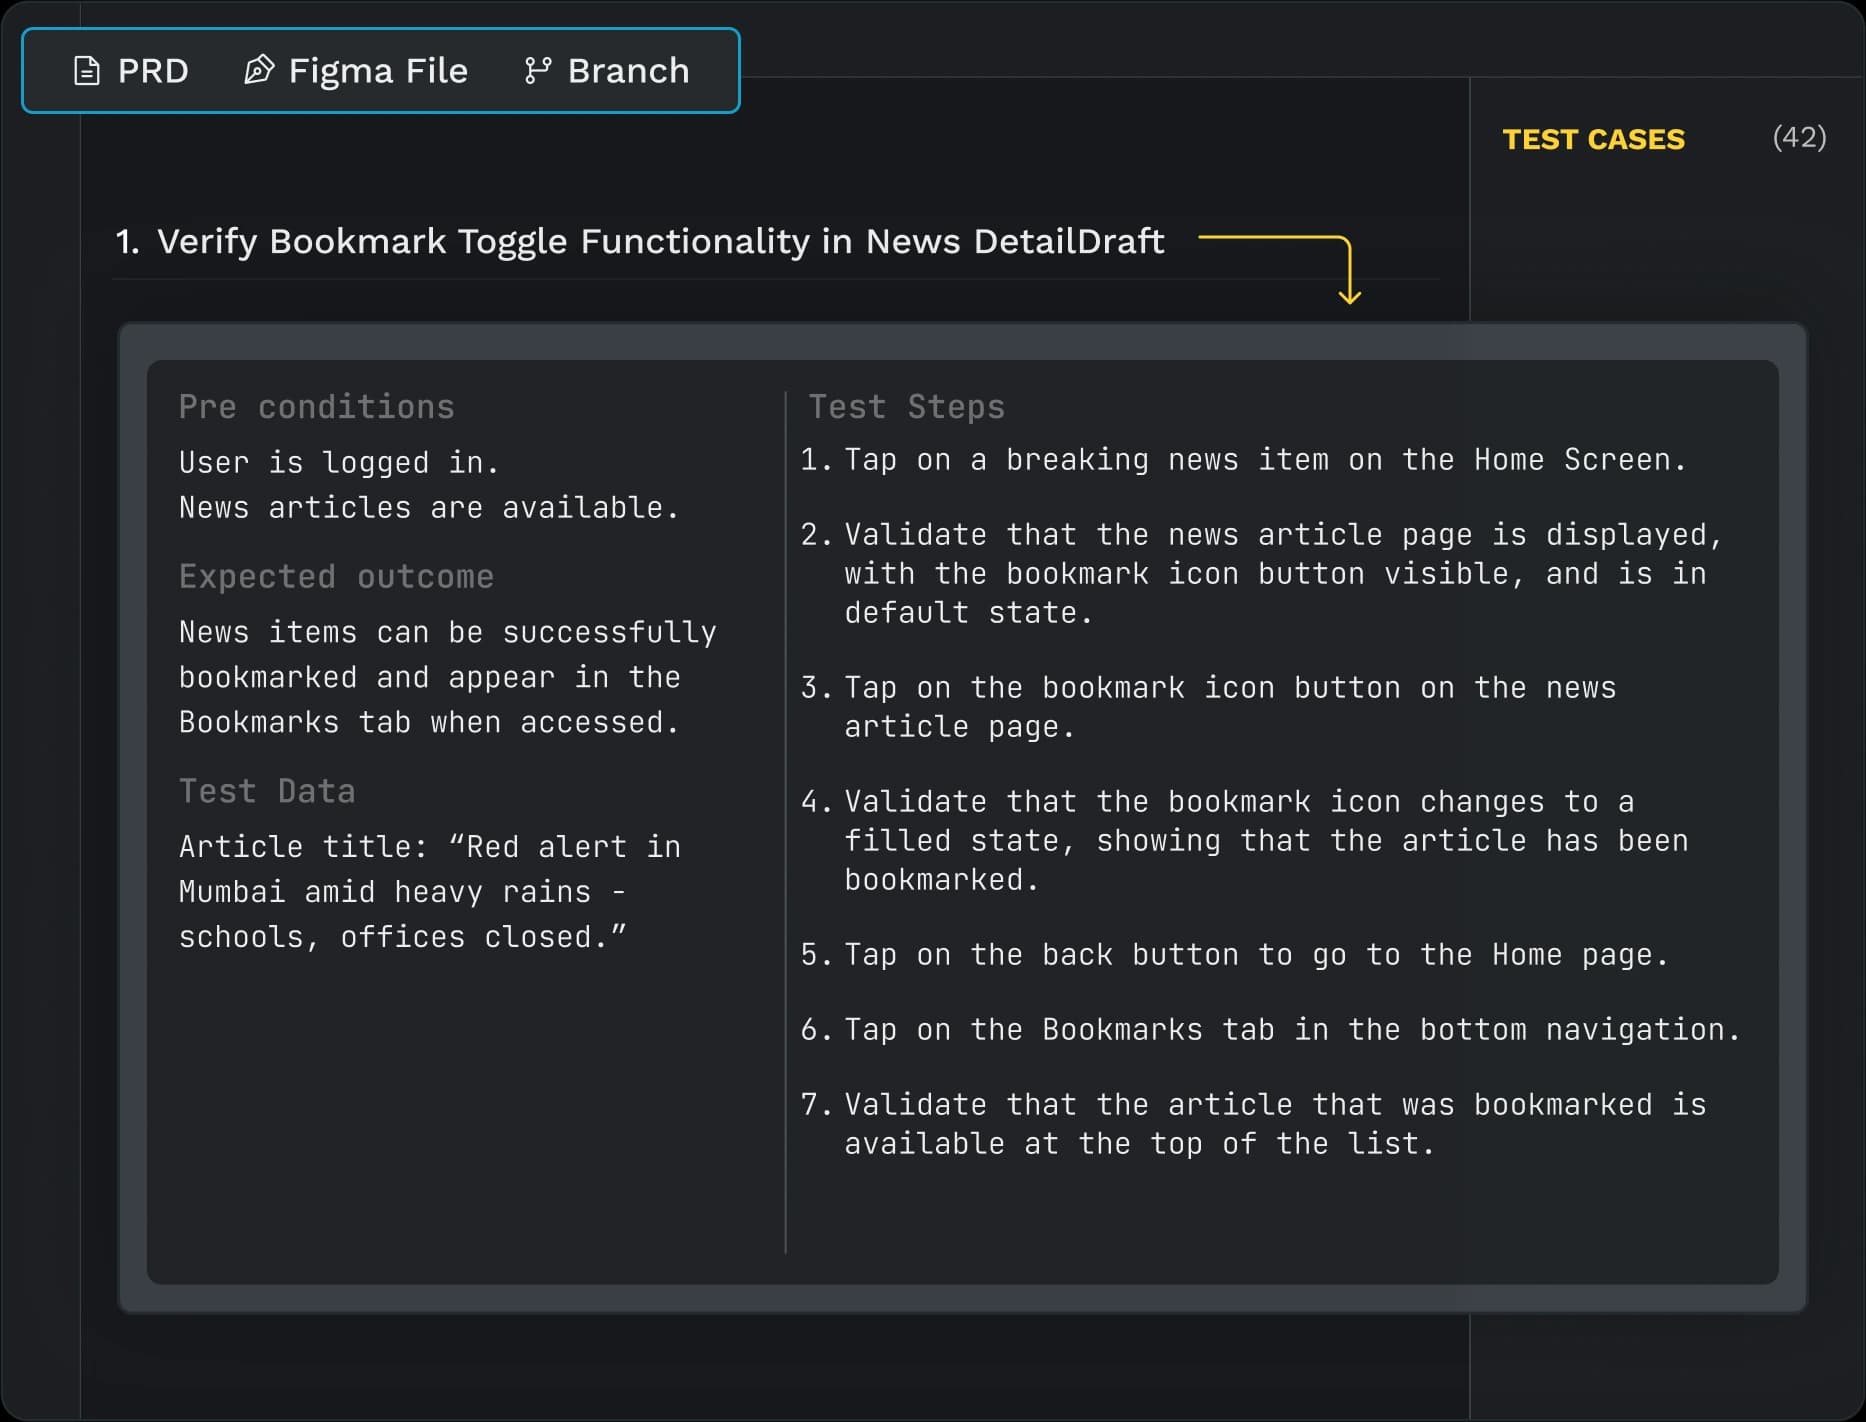The image size is (1866, 1422).
Task: Click text User is logged in.
Action: pos(338,462)
